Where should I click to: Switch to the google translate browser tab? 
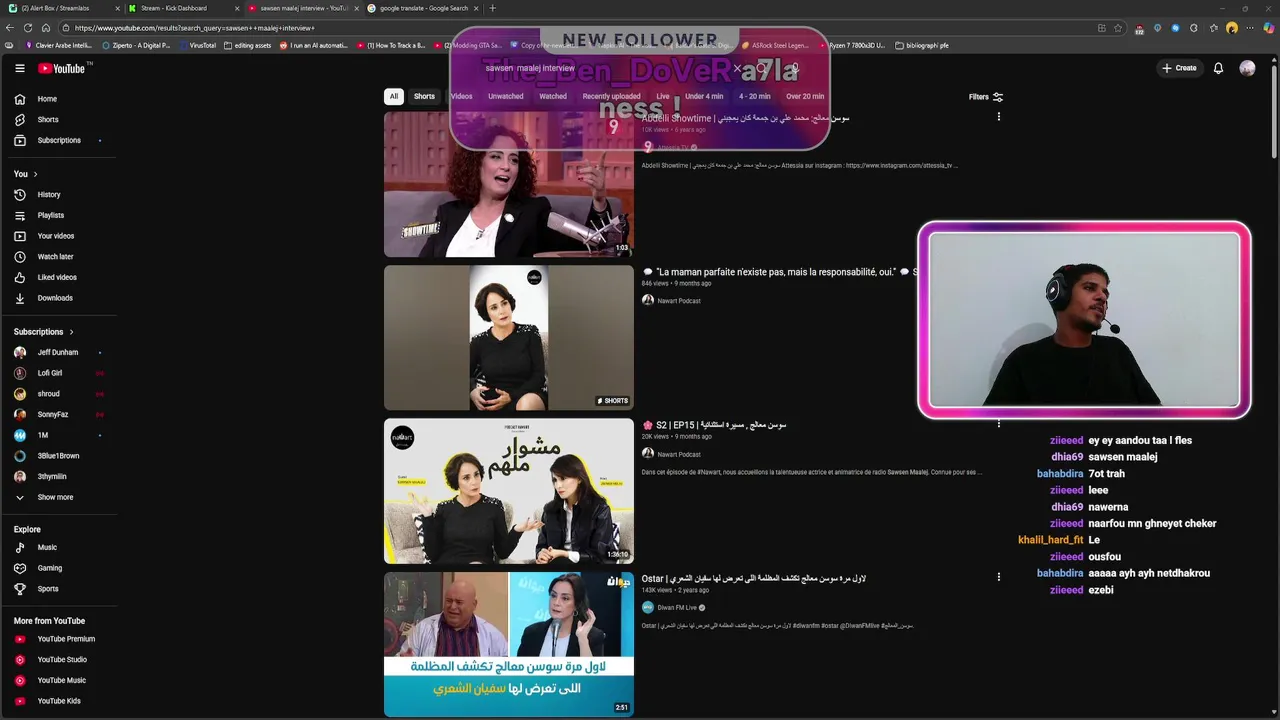[422, 8]
